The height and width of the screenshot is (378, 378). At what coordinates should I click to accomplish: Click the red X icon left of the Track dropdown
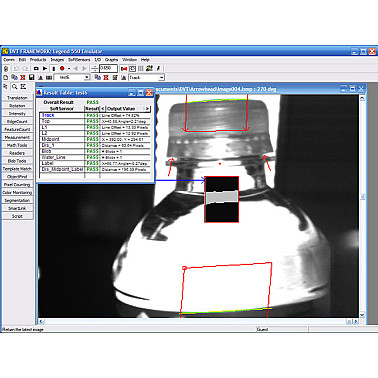tap(106, 77)
